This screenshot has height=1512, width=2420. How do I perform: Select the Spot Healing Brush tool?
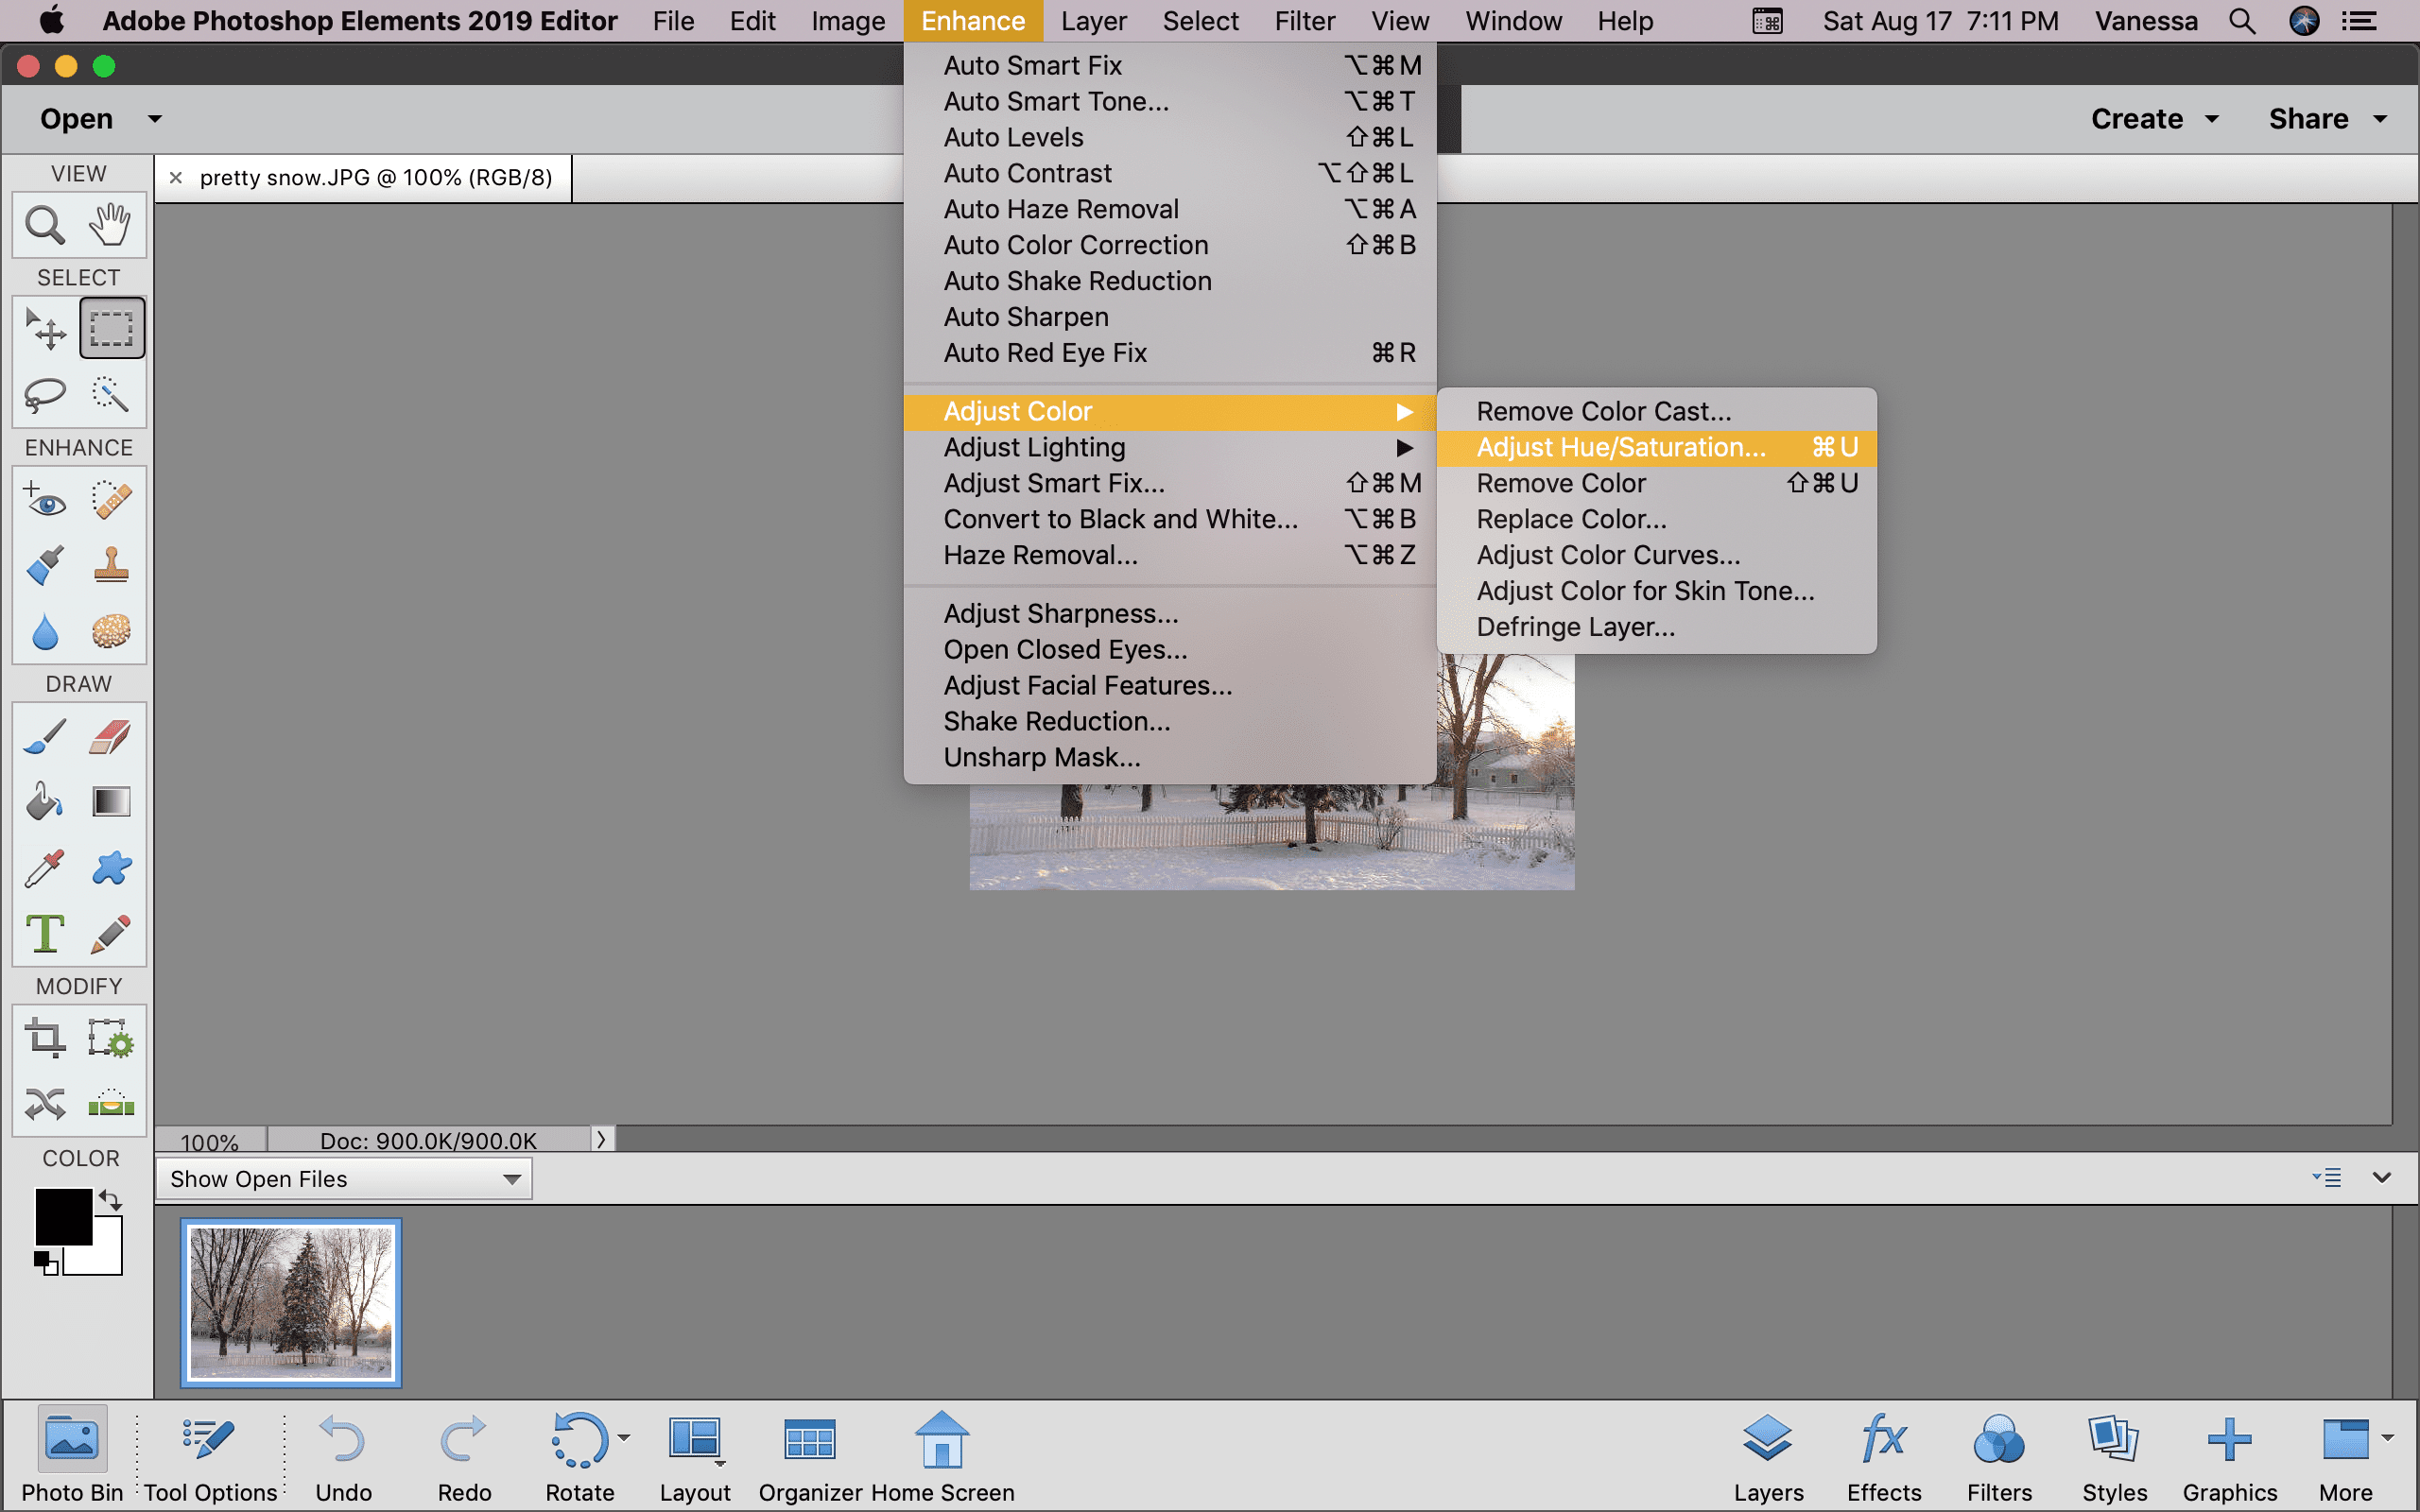coord(111,499)
